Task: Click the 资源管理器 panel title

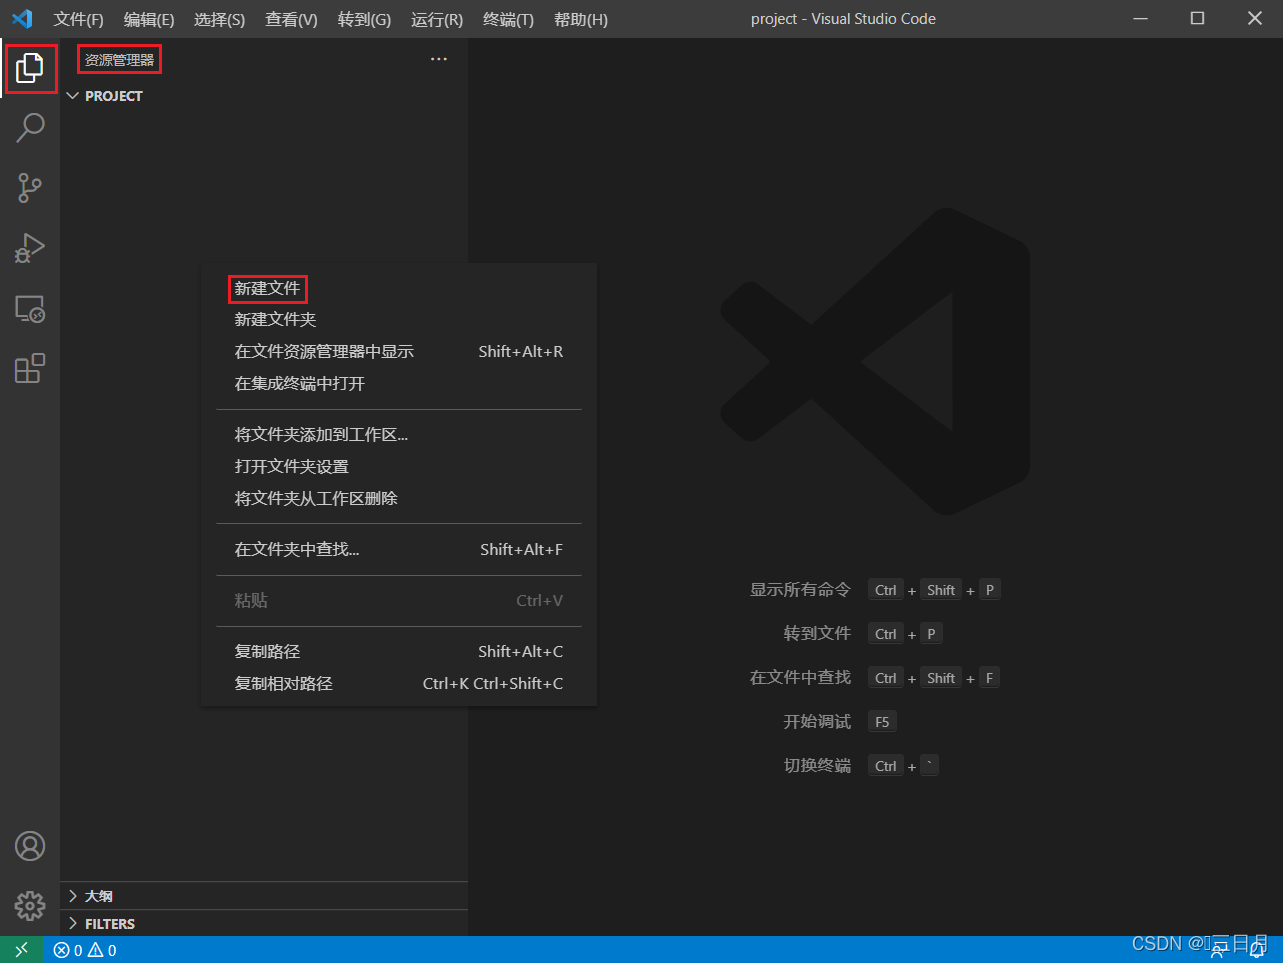Action: (120, 60)
